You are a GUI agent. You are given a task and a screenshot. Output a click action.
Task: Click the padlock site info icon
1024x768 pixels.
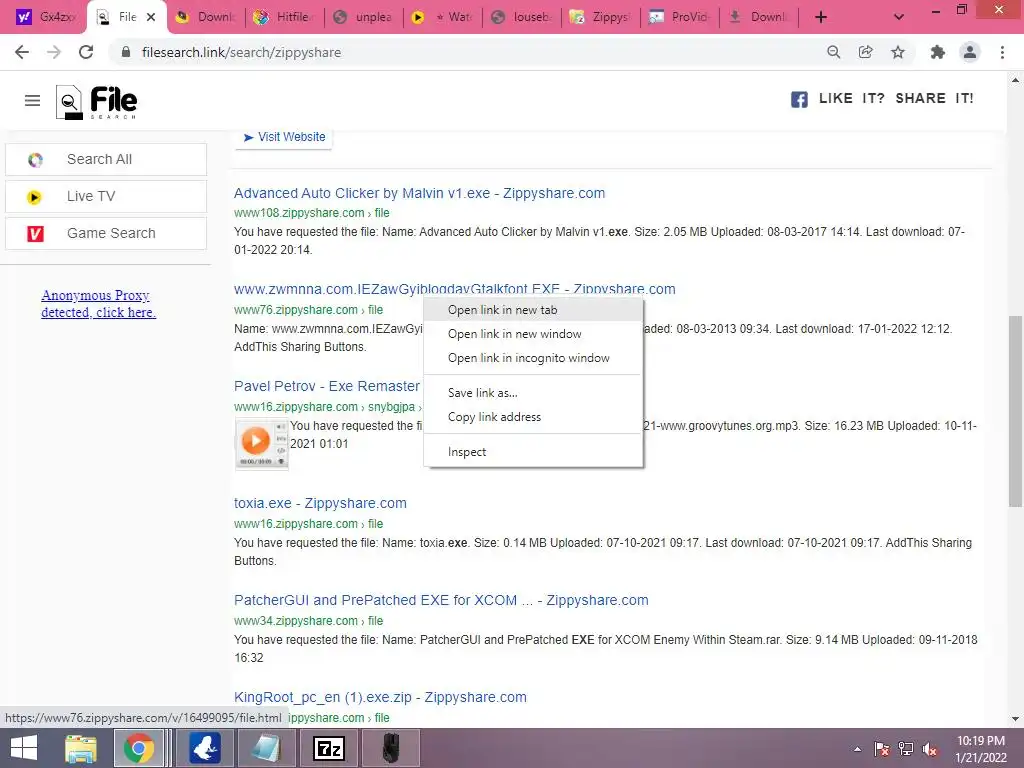click(x=126, y=52)
